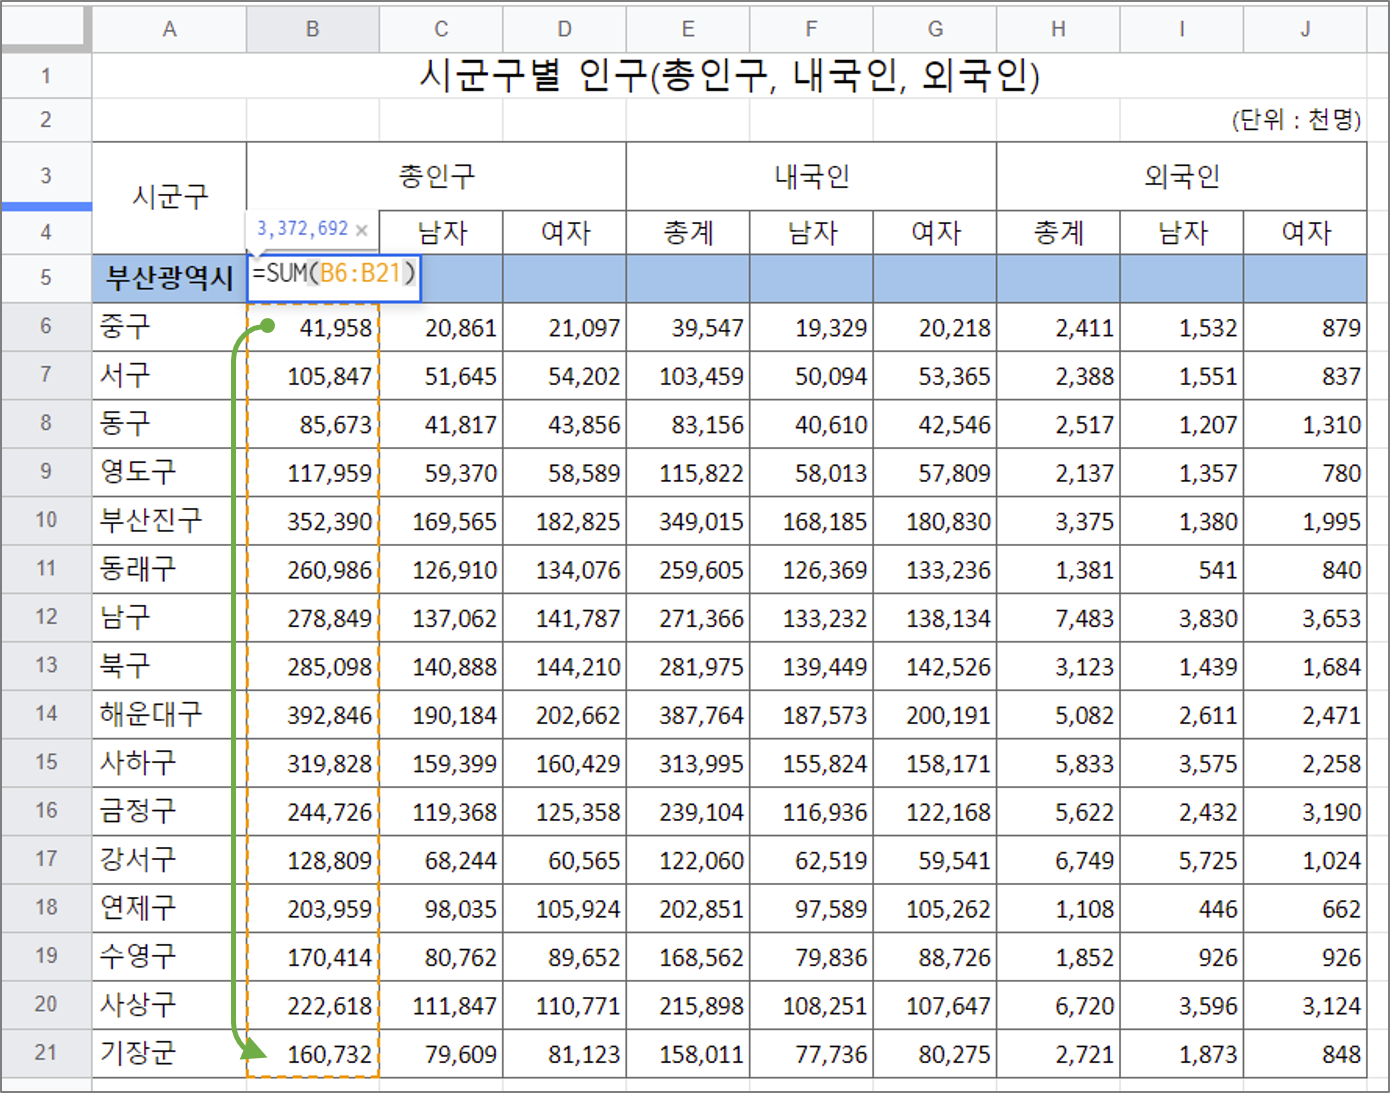
Task: Select row 12 header
Action: [46, 617]
